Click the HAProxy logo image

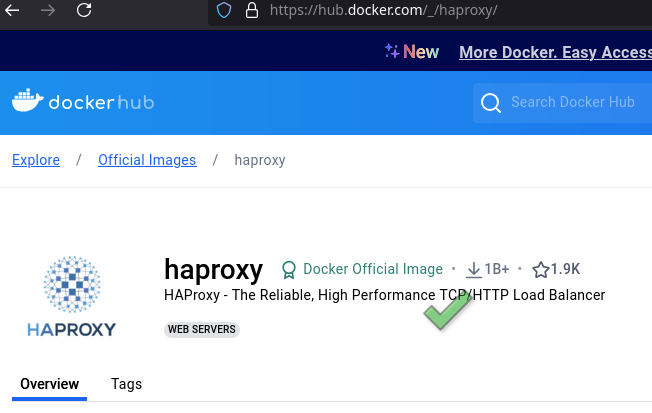[x=72, y=296]
